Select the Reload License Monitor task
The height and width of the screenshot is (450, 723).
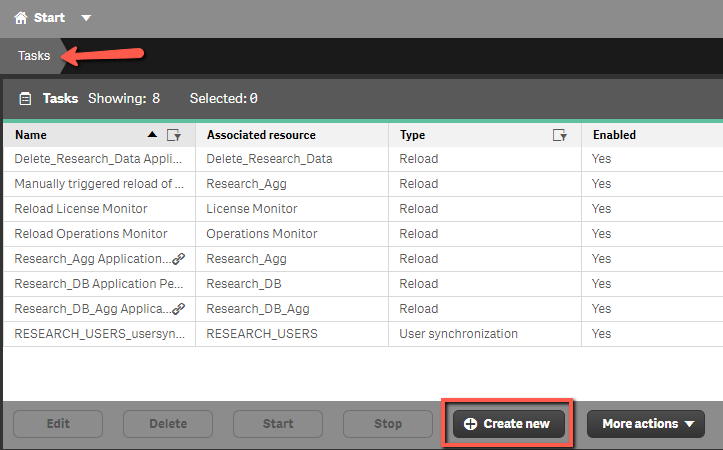pos(81,209)
